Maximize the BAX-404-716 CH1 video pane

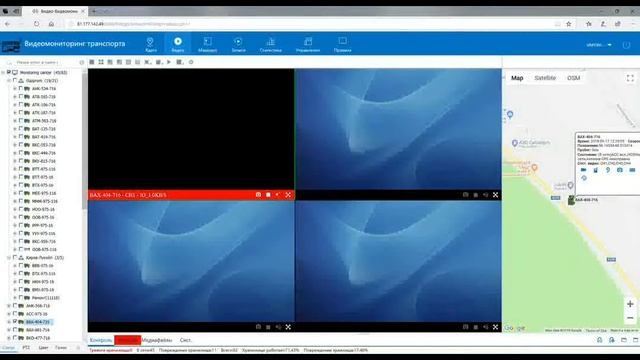(x=288, y=195)
